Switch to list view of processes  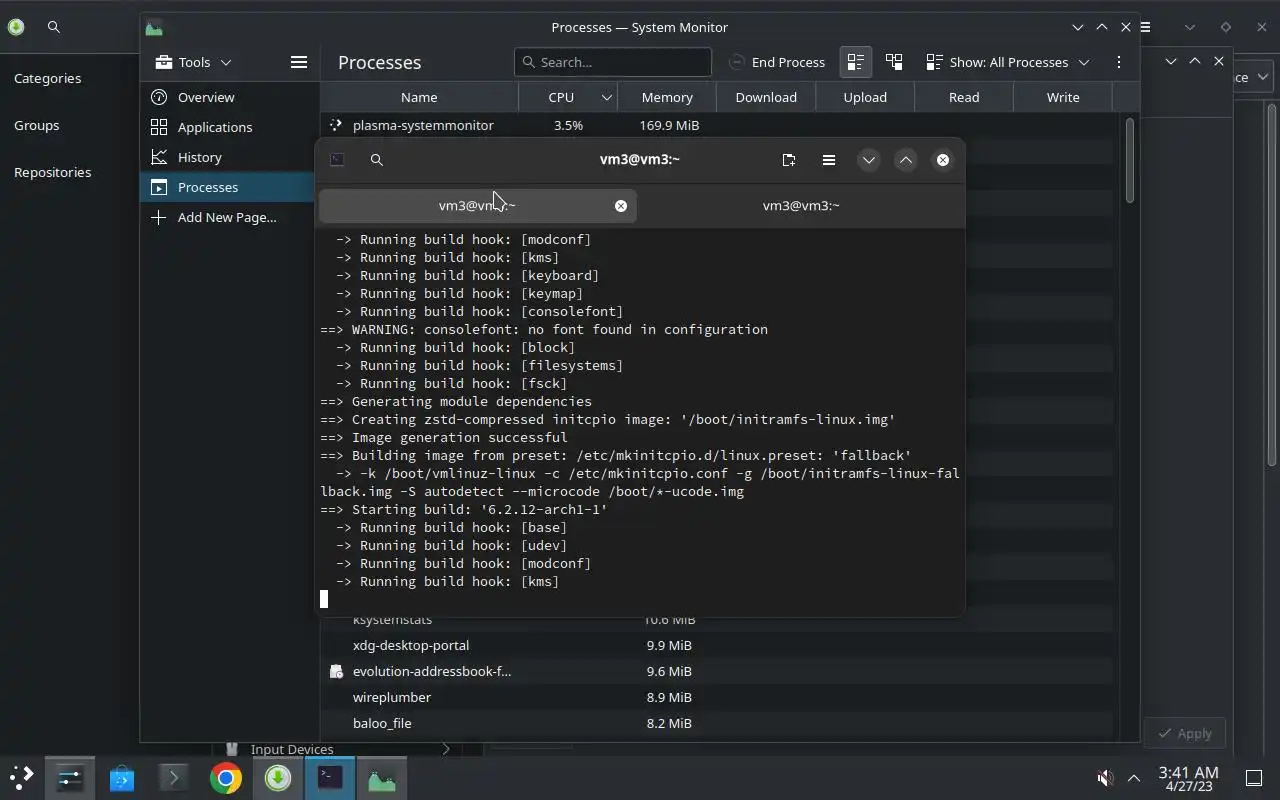click(855, 62)
